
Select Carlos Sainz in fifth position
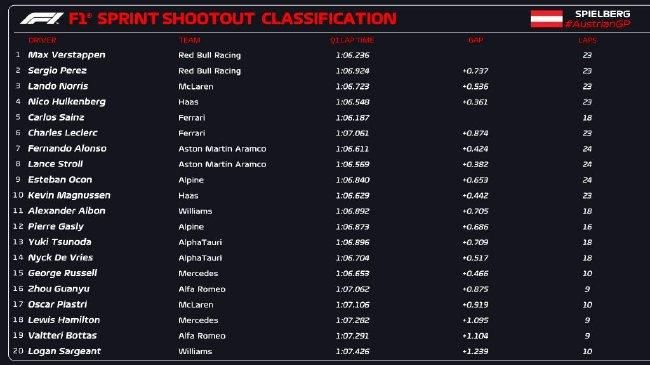click(56, 117)
